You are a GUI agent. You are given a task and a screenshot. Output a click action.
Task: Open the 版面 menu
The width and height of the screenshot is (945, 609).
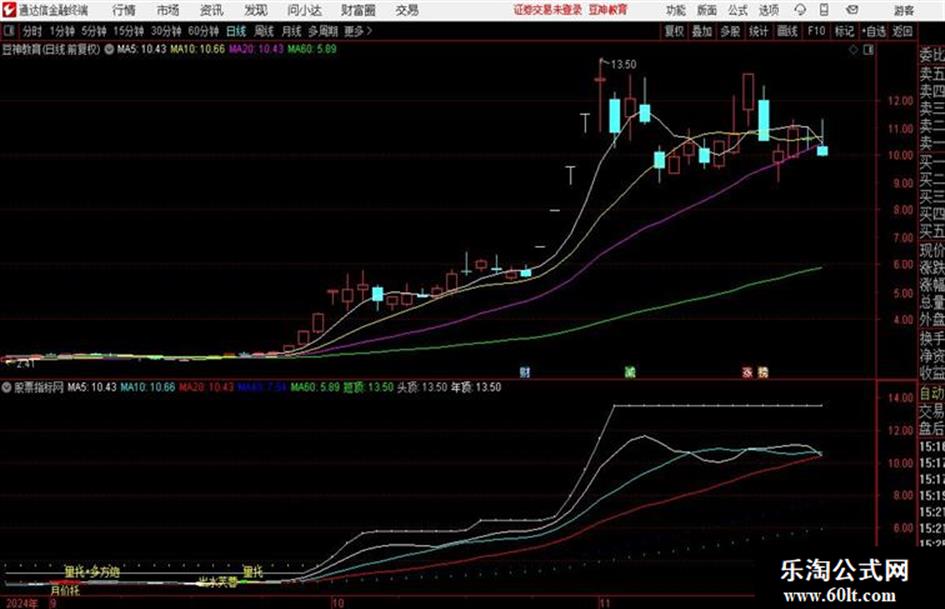(707, 10)
